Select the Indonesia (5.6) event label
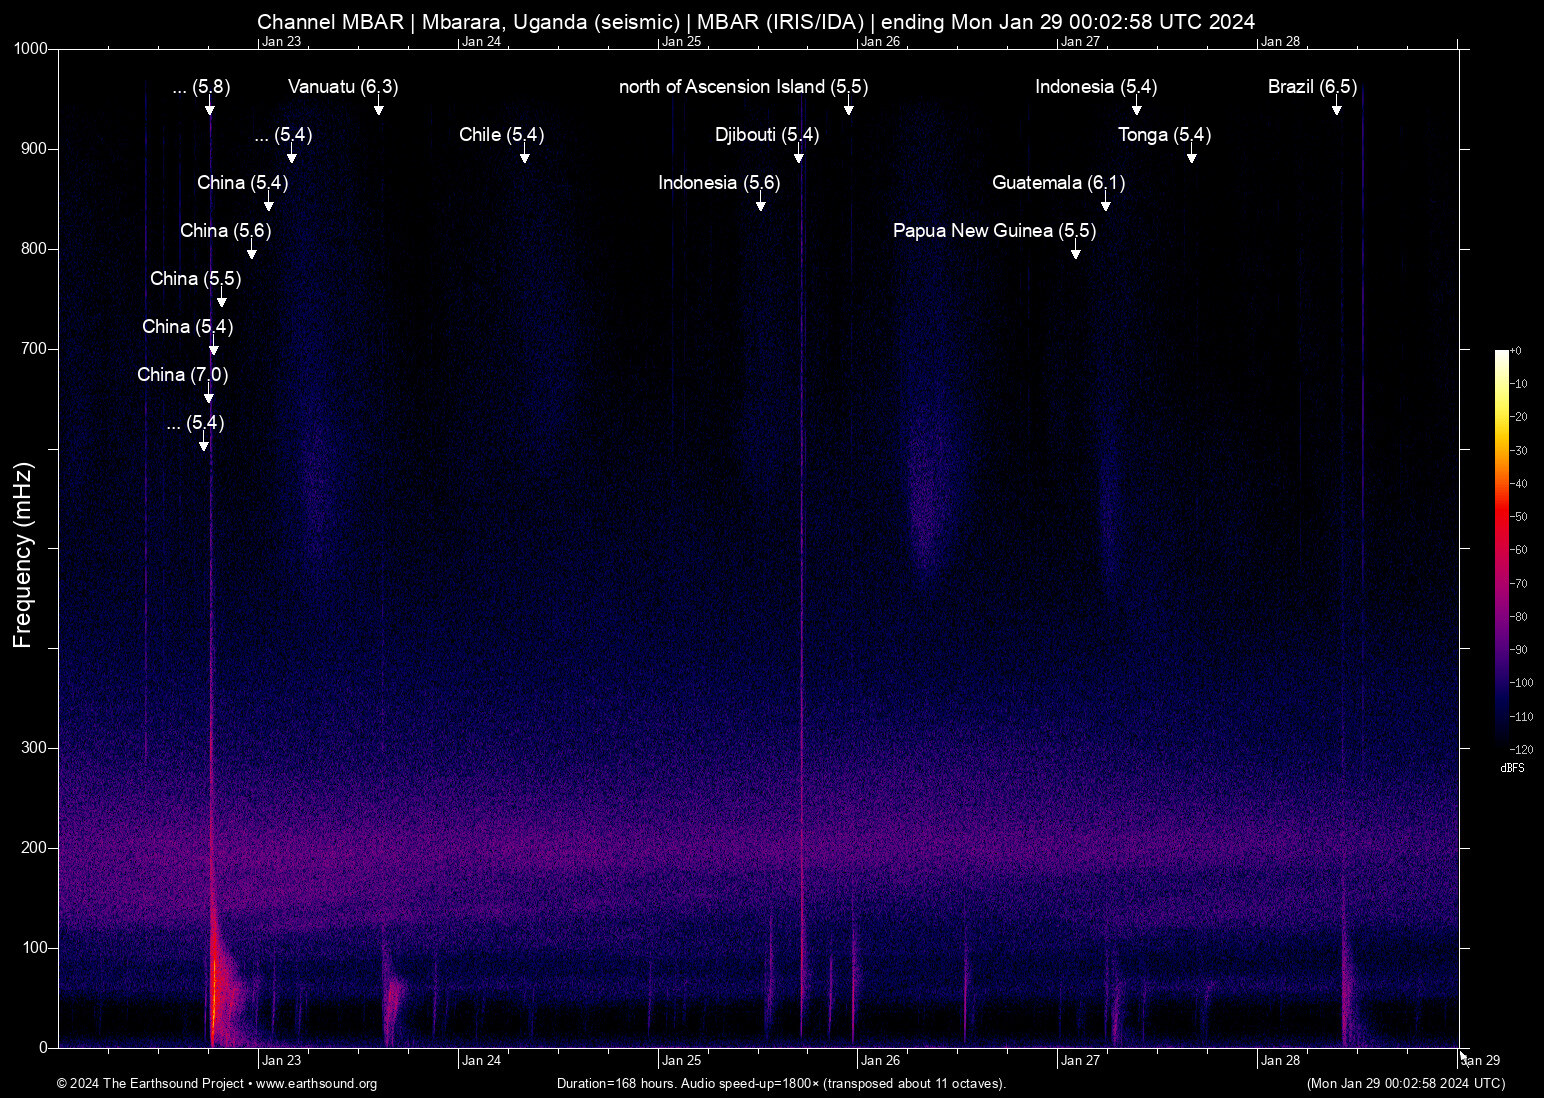Screen dimensions: 1544x1098 [719, 183]
